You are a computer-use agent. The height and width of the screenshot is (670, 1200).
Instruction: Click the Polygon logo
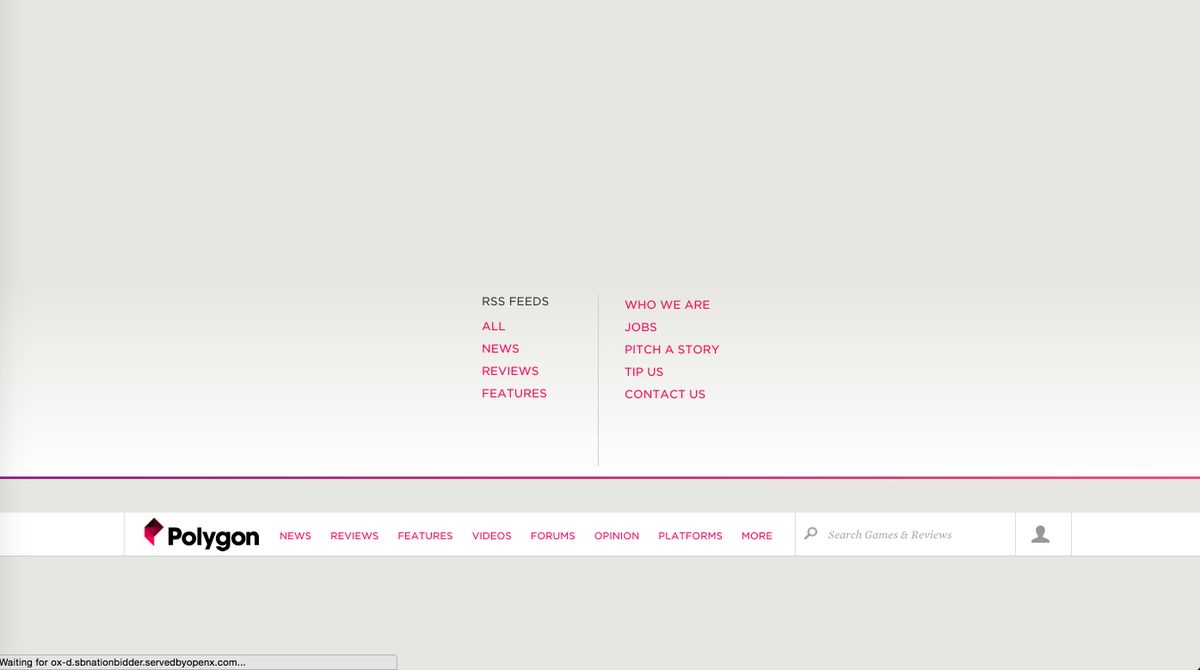[201, 535]
